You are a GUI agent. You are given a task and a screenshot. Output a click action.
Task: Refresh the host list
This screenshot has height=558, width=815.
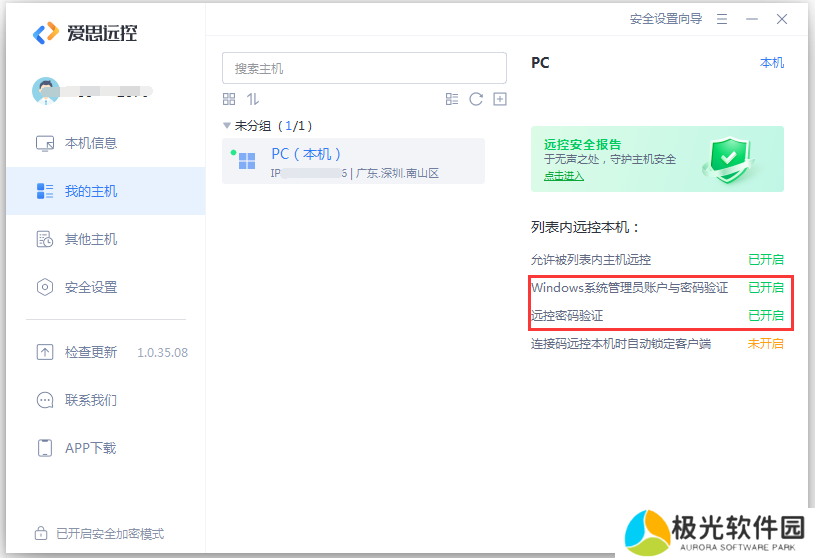[476, 99]
